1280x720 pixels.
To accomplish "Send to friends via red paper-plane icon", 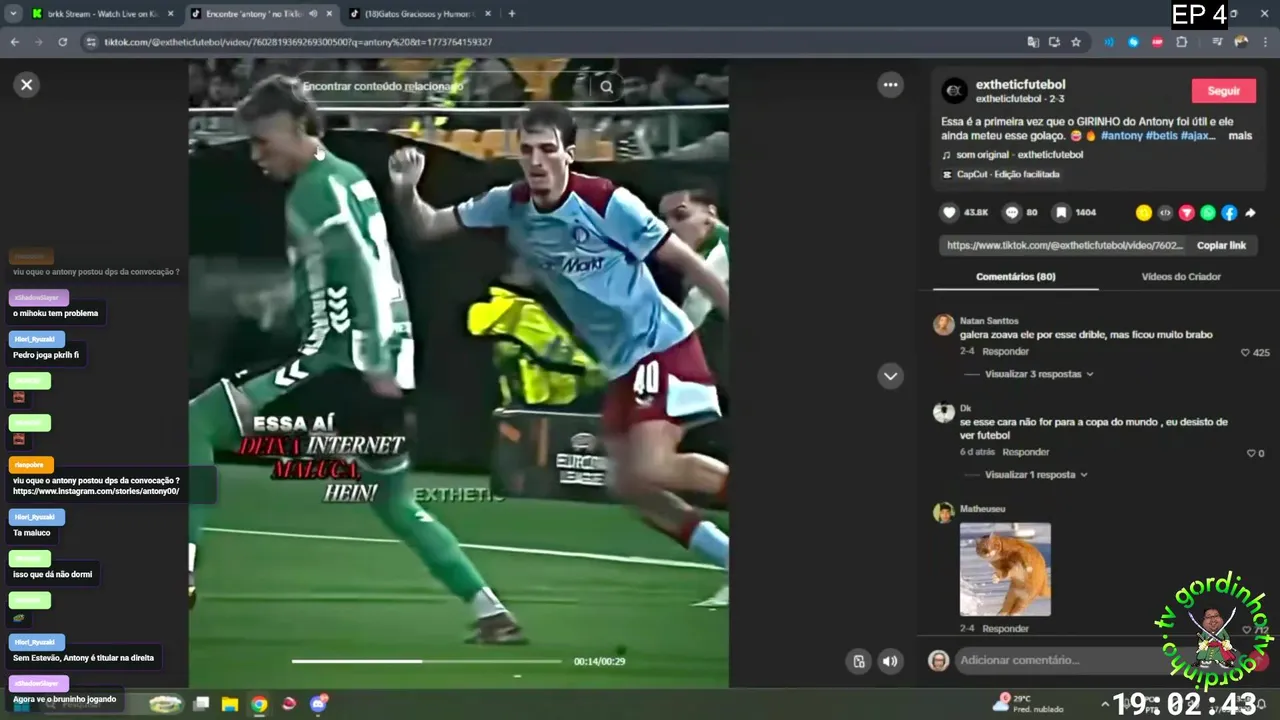I will click(1187, 213).
